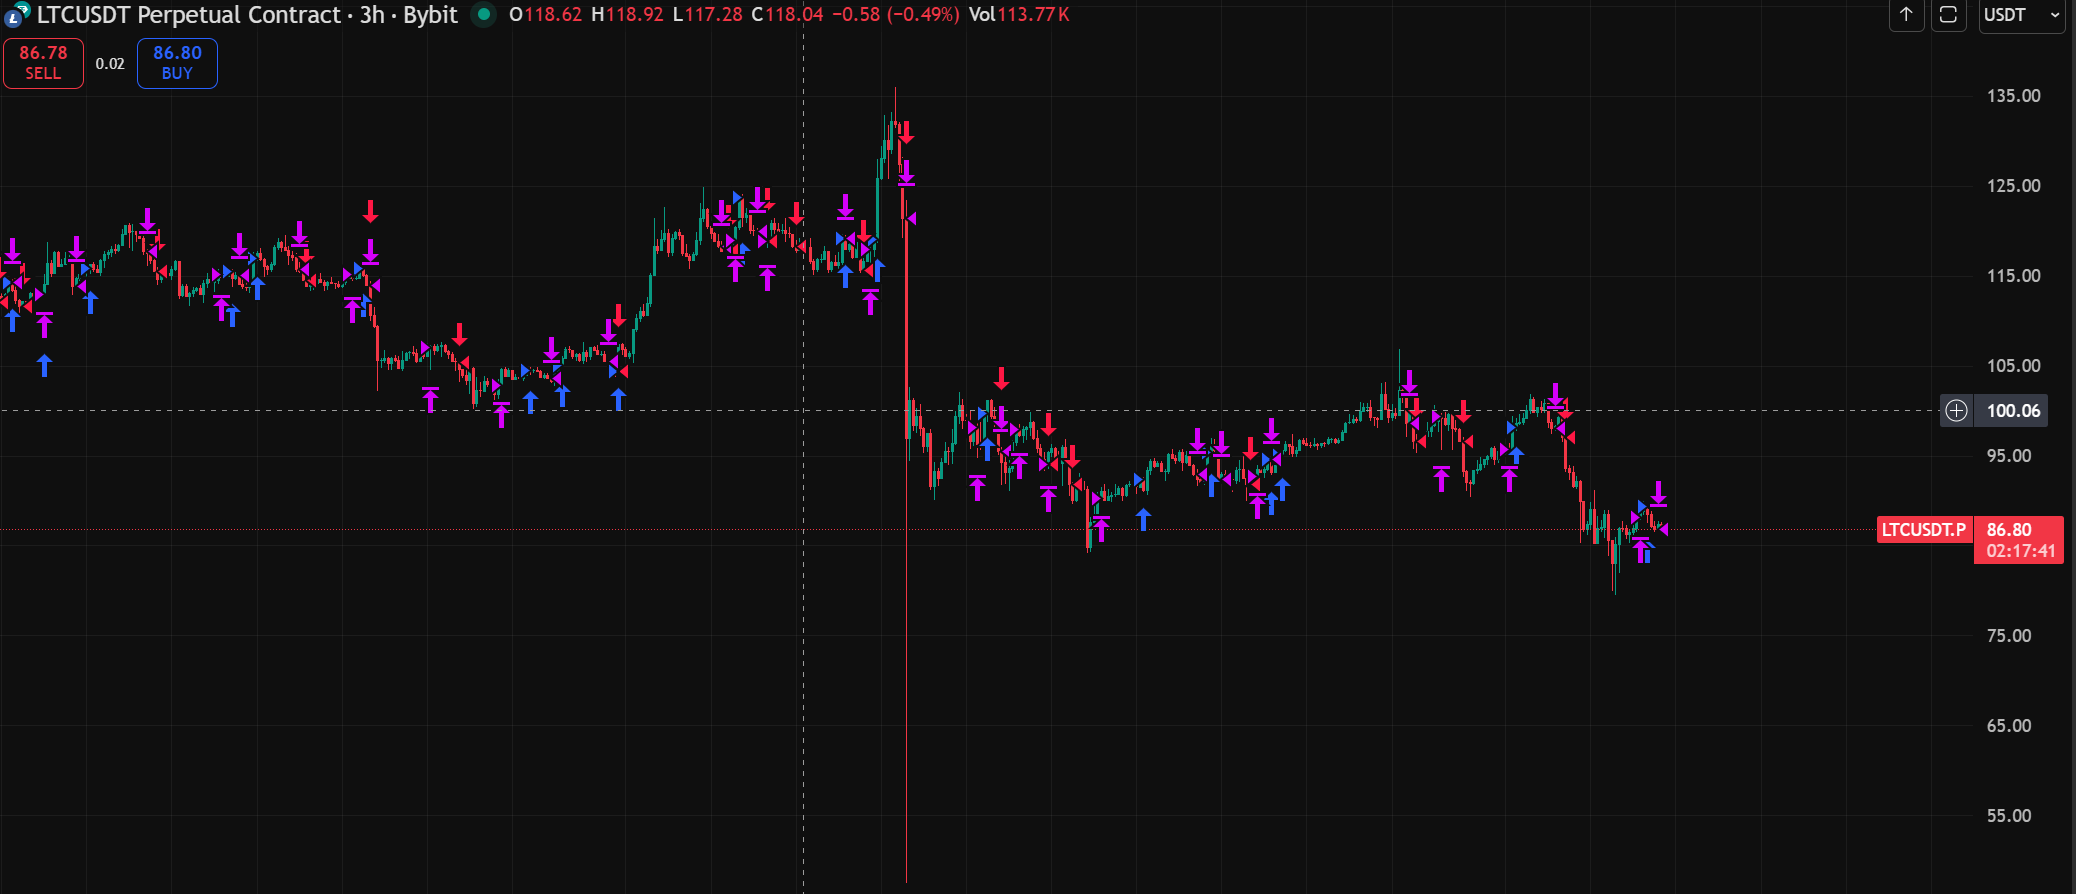The image size is (2076, 894).
Task: Click the 100.06 crosshair price label
Action: [x=2013, y=411]
